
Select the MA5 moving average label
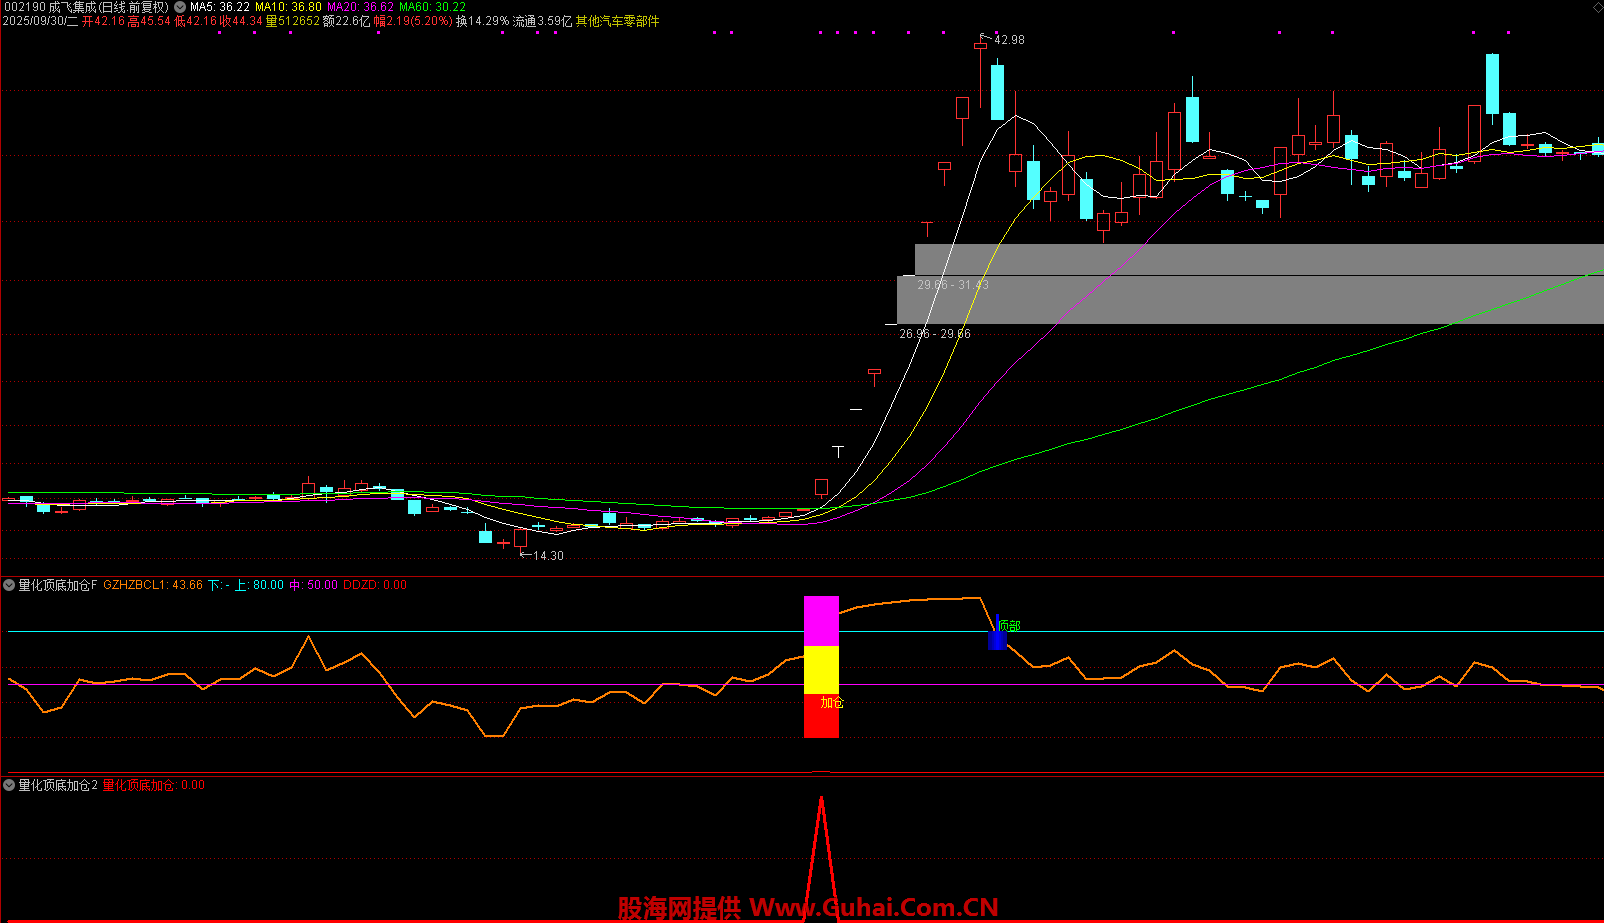pyautogui.click(x=219, y=7)
